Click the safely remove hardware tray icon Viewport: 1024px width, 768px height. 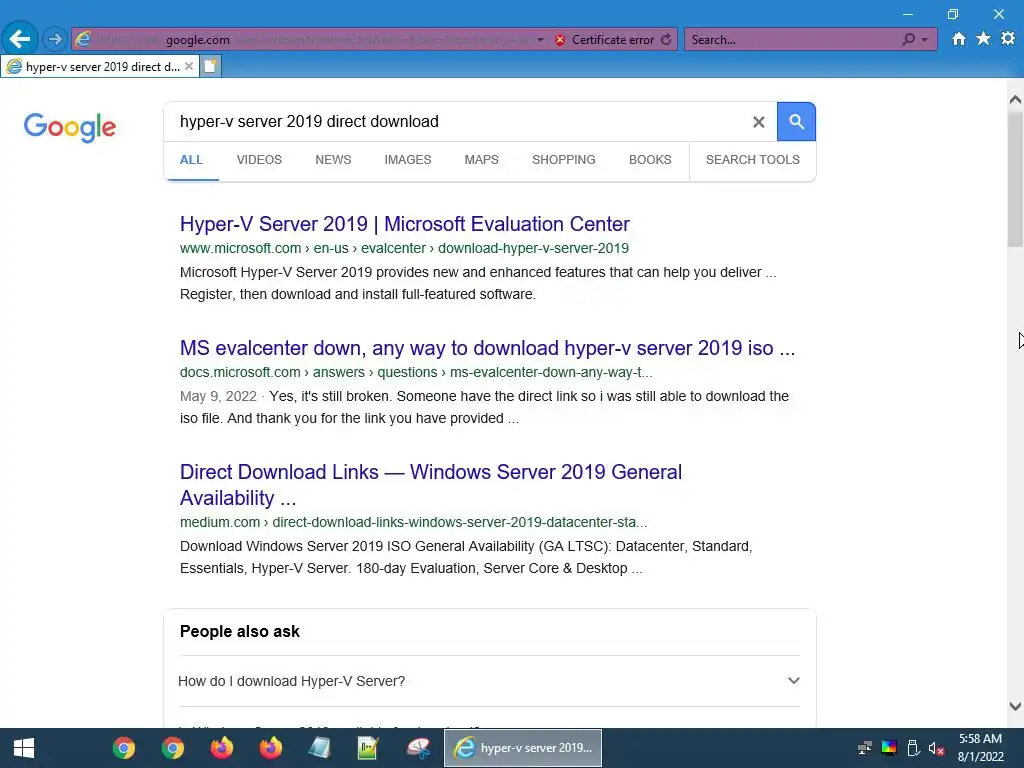pos(913,748)
